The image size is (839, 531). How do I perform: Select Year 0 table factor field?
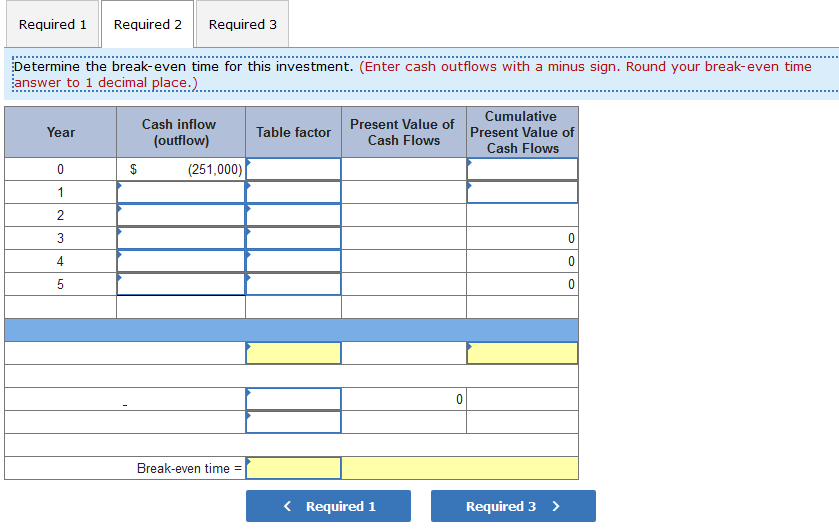coord(293,169)
